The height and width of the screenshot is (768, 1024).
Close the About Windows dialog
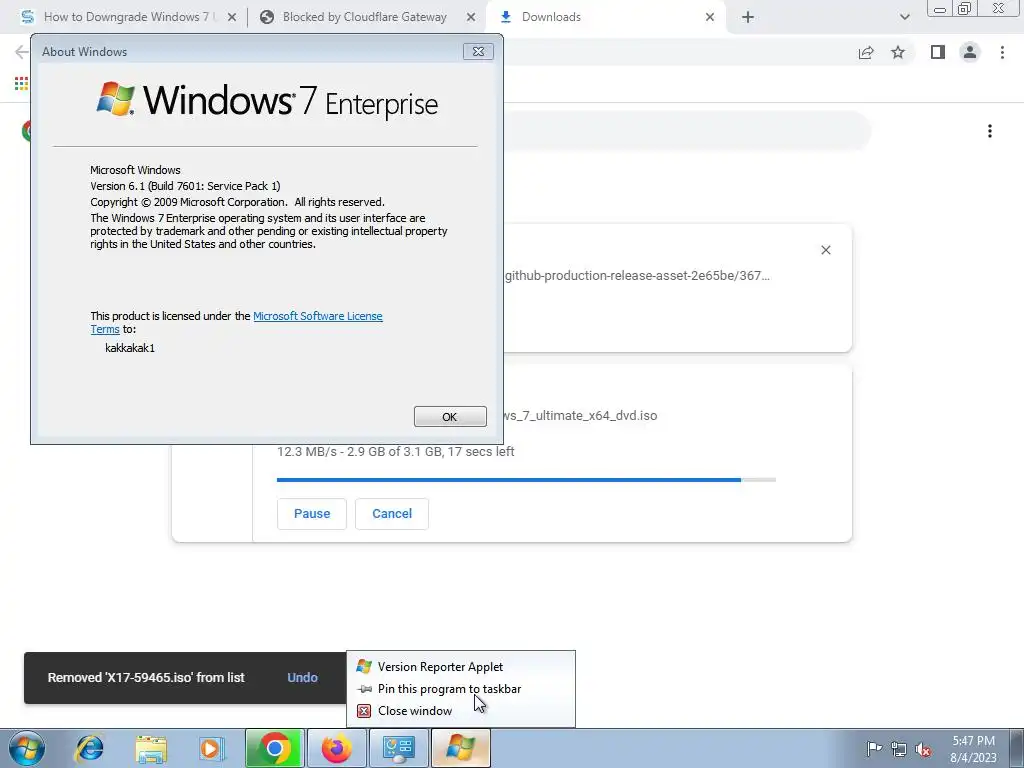(478, 52)
